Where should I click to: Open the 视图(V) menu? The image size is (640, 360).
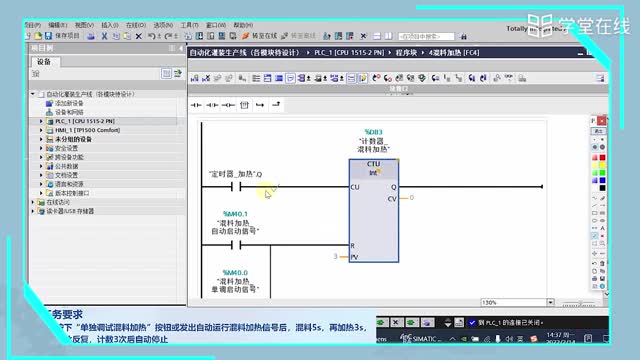[x=84, y=25]
